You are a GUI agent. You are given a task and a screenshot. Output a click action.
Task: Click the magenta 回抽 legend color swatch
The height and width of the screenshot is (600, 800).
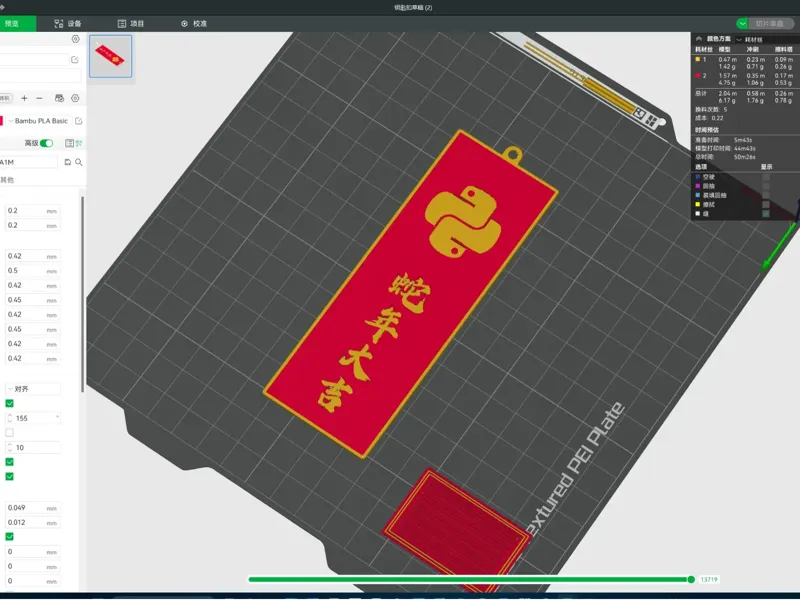[697, 186]
